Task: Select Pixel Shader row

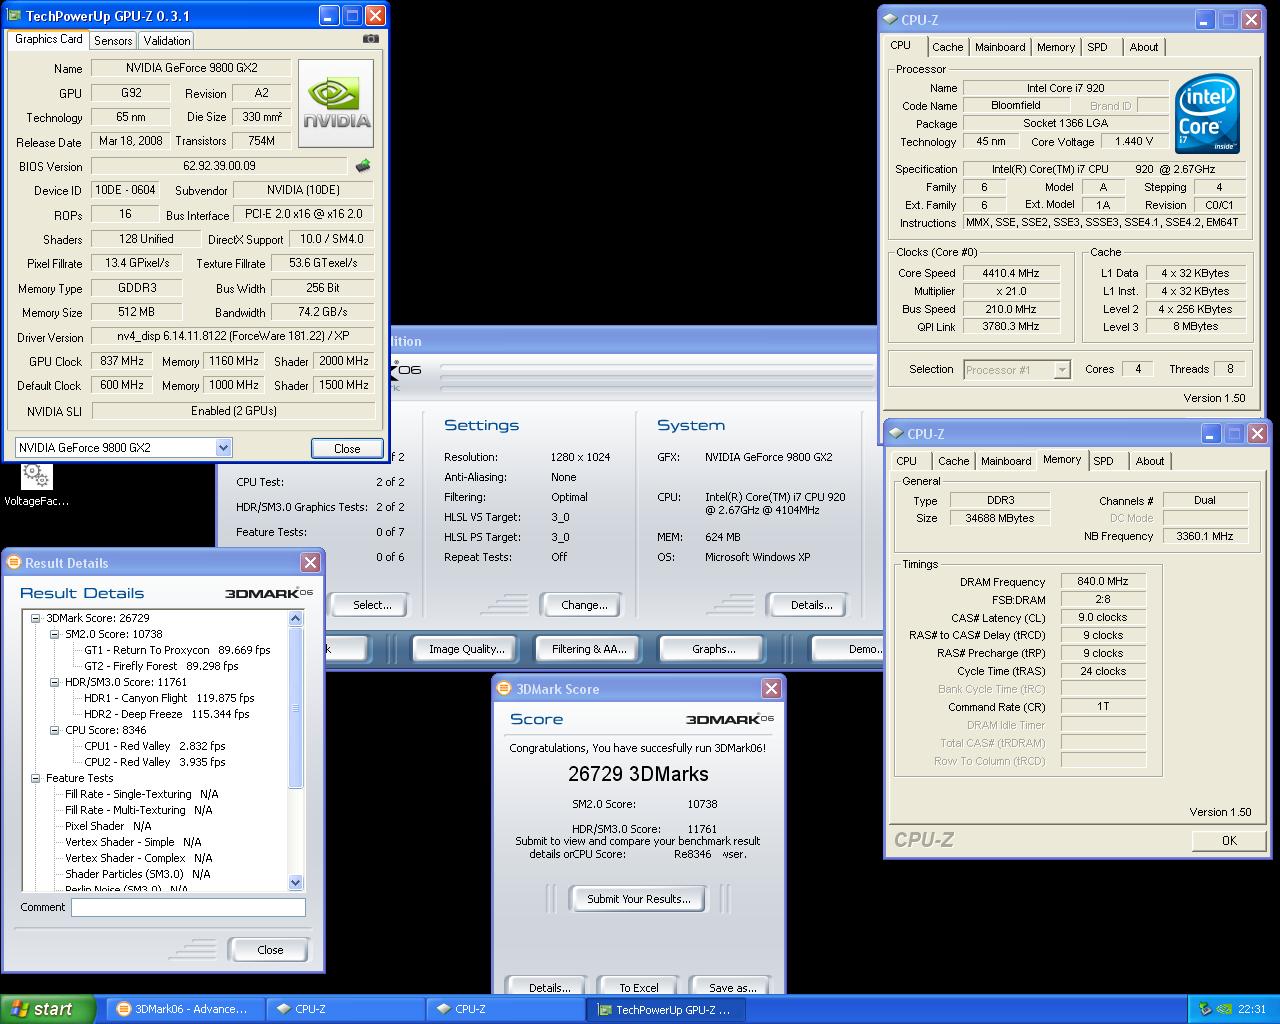Action: (108, 826)
